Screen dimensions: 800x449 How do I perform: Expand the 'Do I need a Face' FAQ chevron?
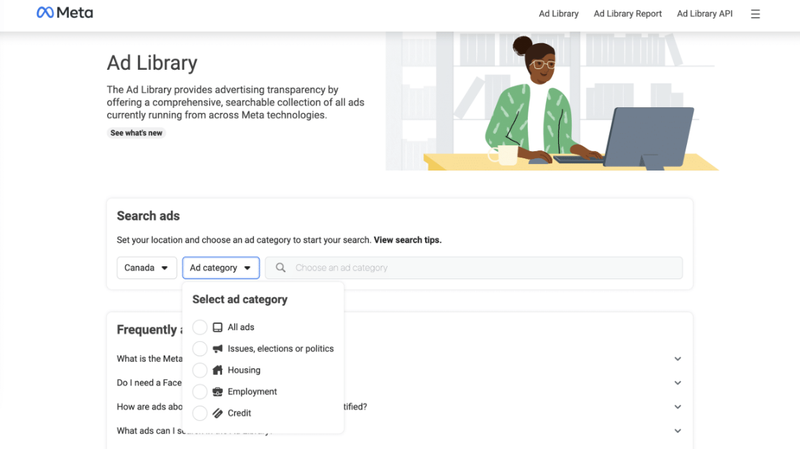[678, 383]
